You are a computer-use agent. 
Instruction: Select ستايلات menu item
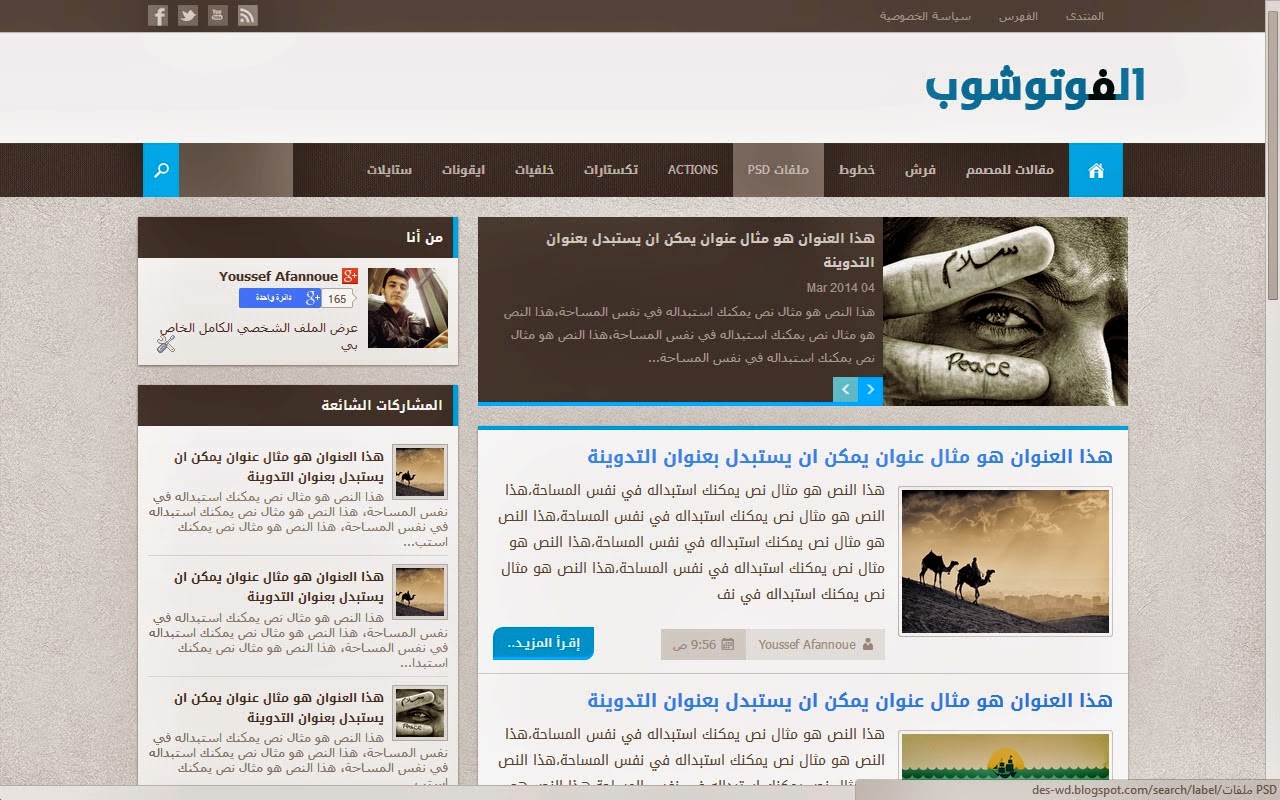pyautogui.click(x=389, y=170)
